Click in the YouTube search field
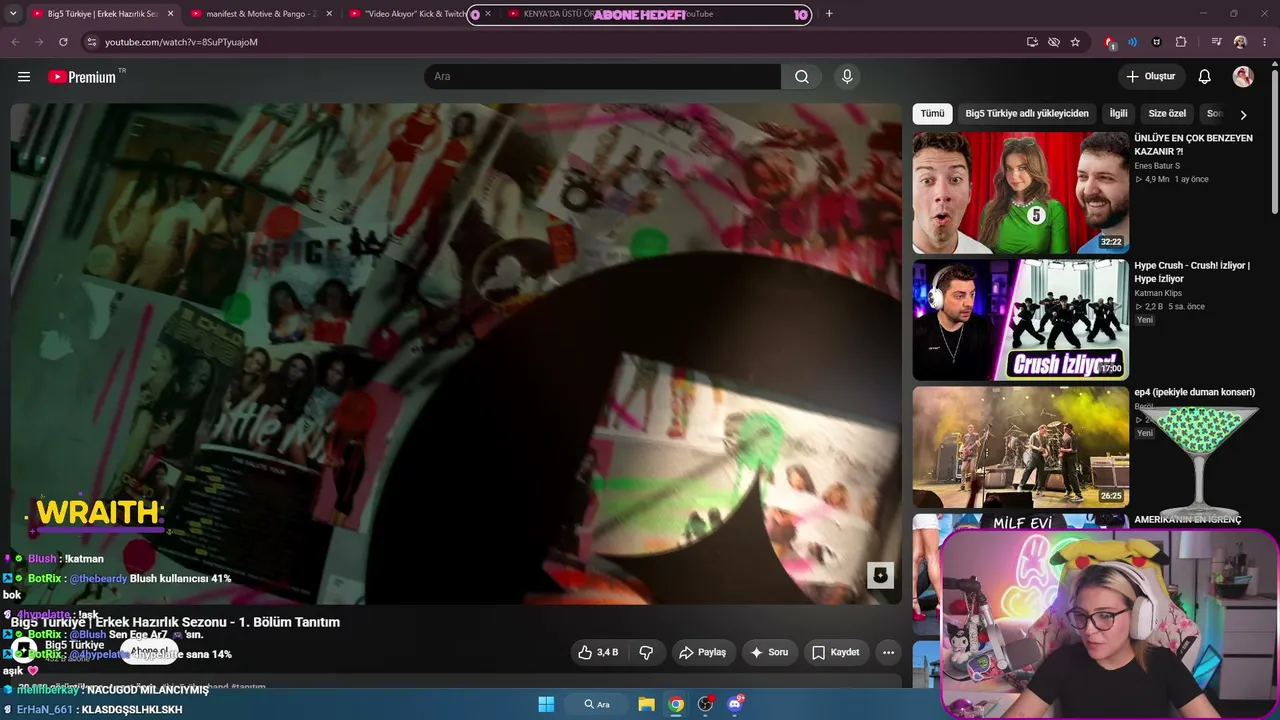This screenshot has height=720, width=1280. tap(602, 77)
